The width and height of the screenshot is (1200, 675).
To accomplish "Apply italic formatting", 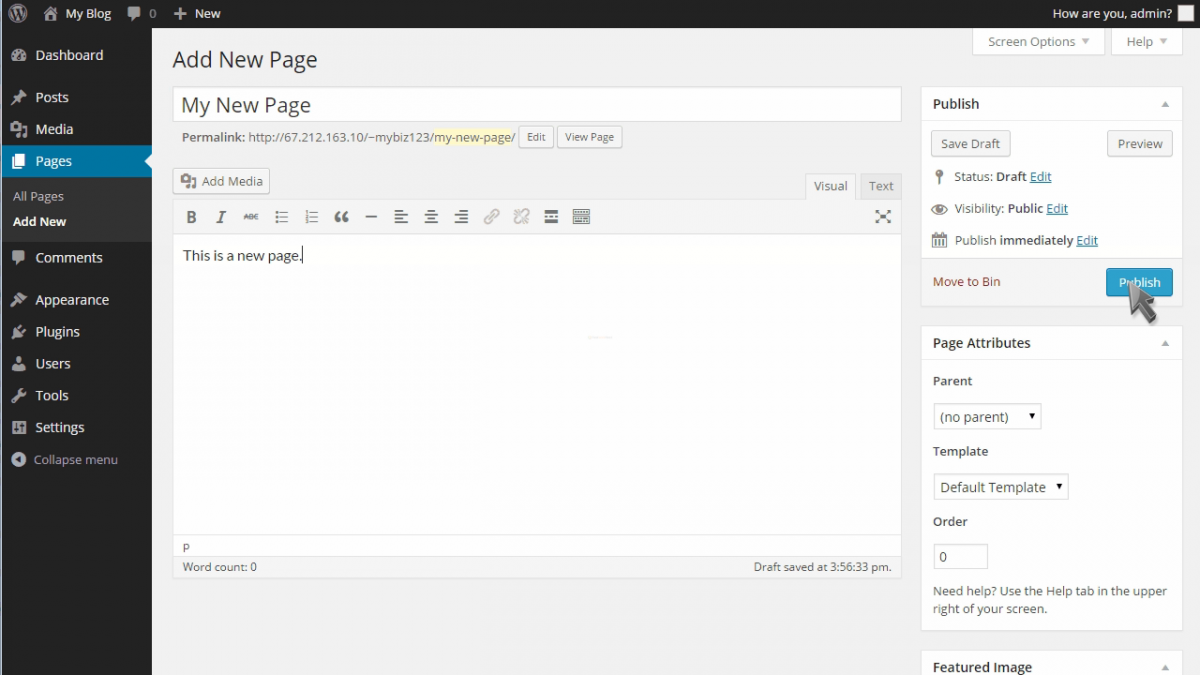I will point(221,216).
